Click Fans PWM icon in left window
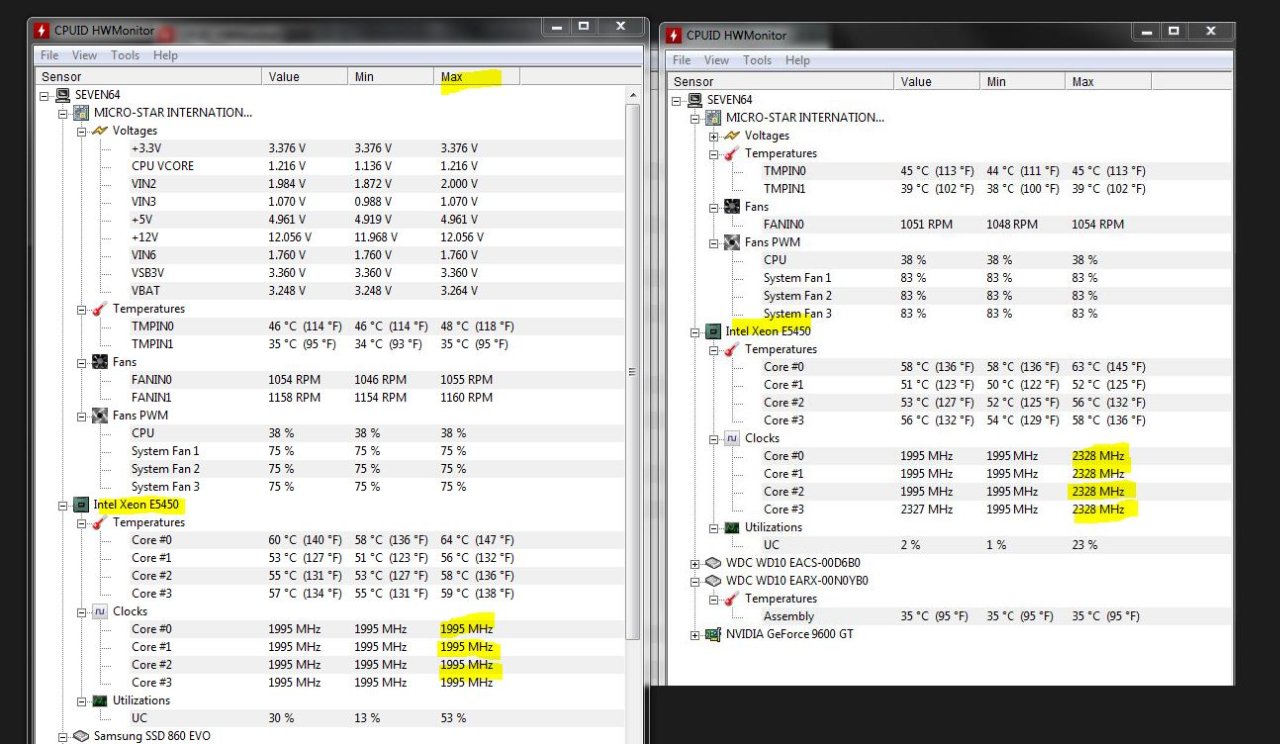The width and height of the screenshot is (1280, 744). (100, 415)
